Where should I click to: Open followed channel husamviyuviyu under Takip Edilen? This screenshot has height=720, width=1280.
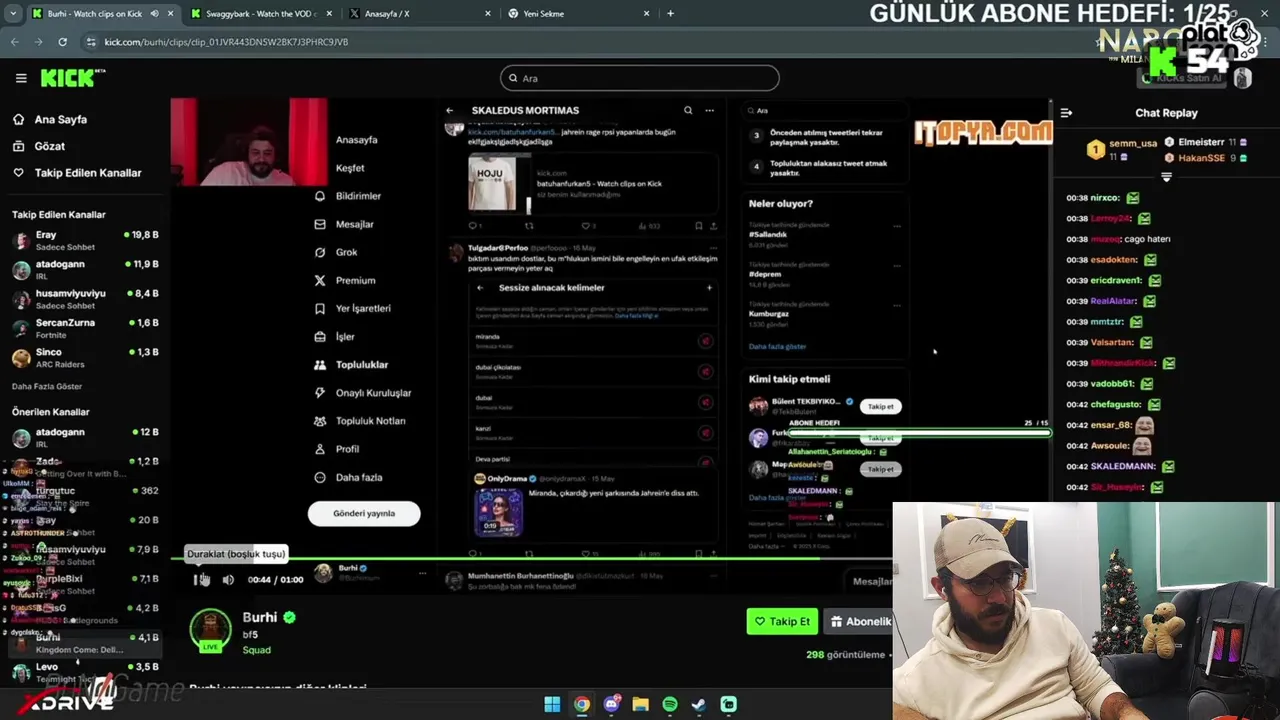[85, 299]
